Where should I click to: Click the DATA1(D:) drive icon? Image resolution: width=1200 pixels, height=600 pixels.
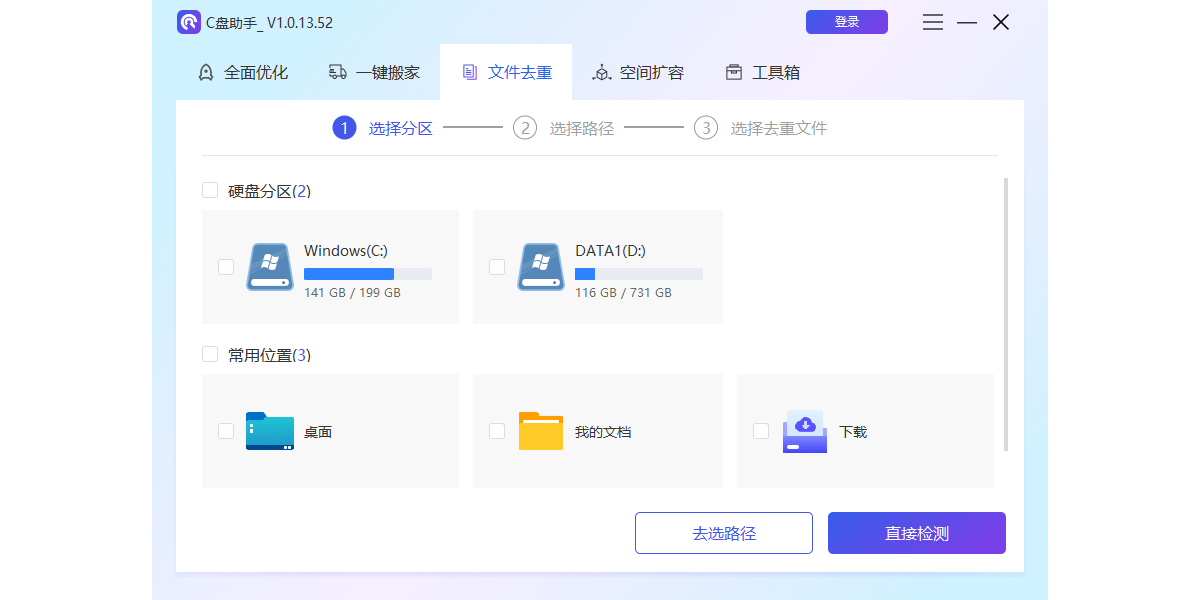(541, 266)
